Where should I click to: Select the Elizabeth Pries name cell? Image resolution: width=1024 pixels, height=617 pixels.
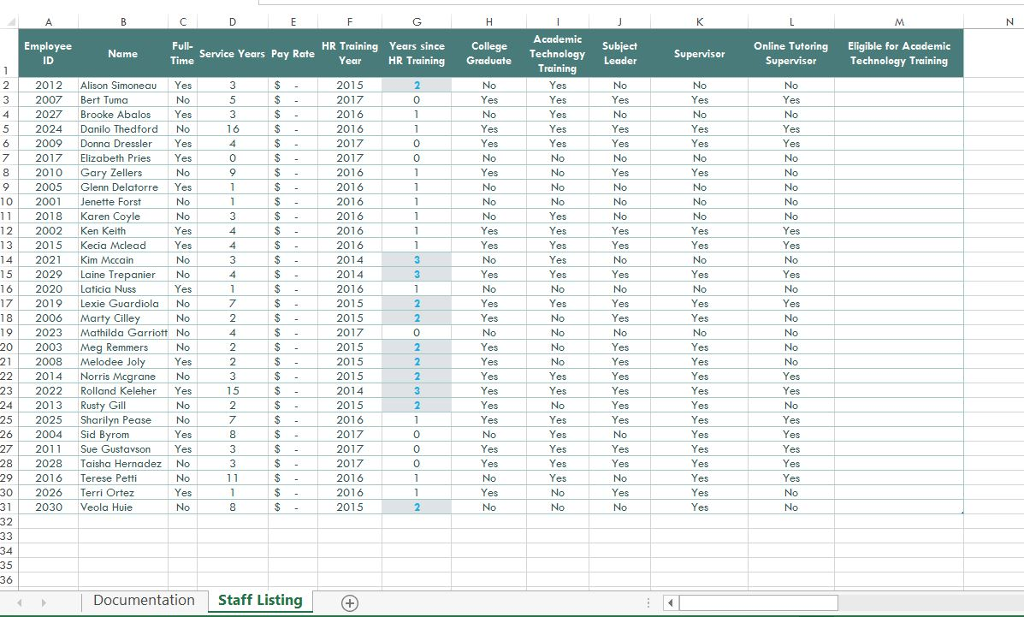[123, 158]
